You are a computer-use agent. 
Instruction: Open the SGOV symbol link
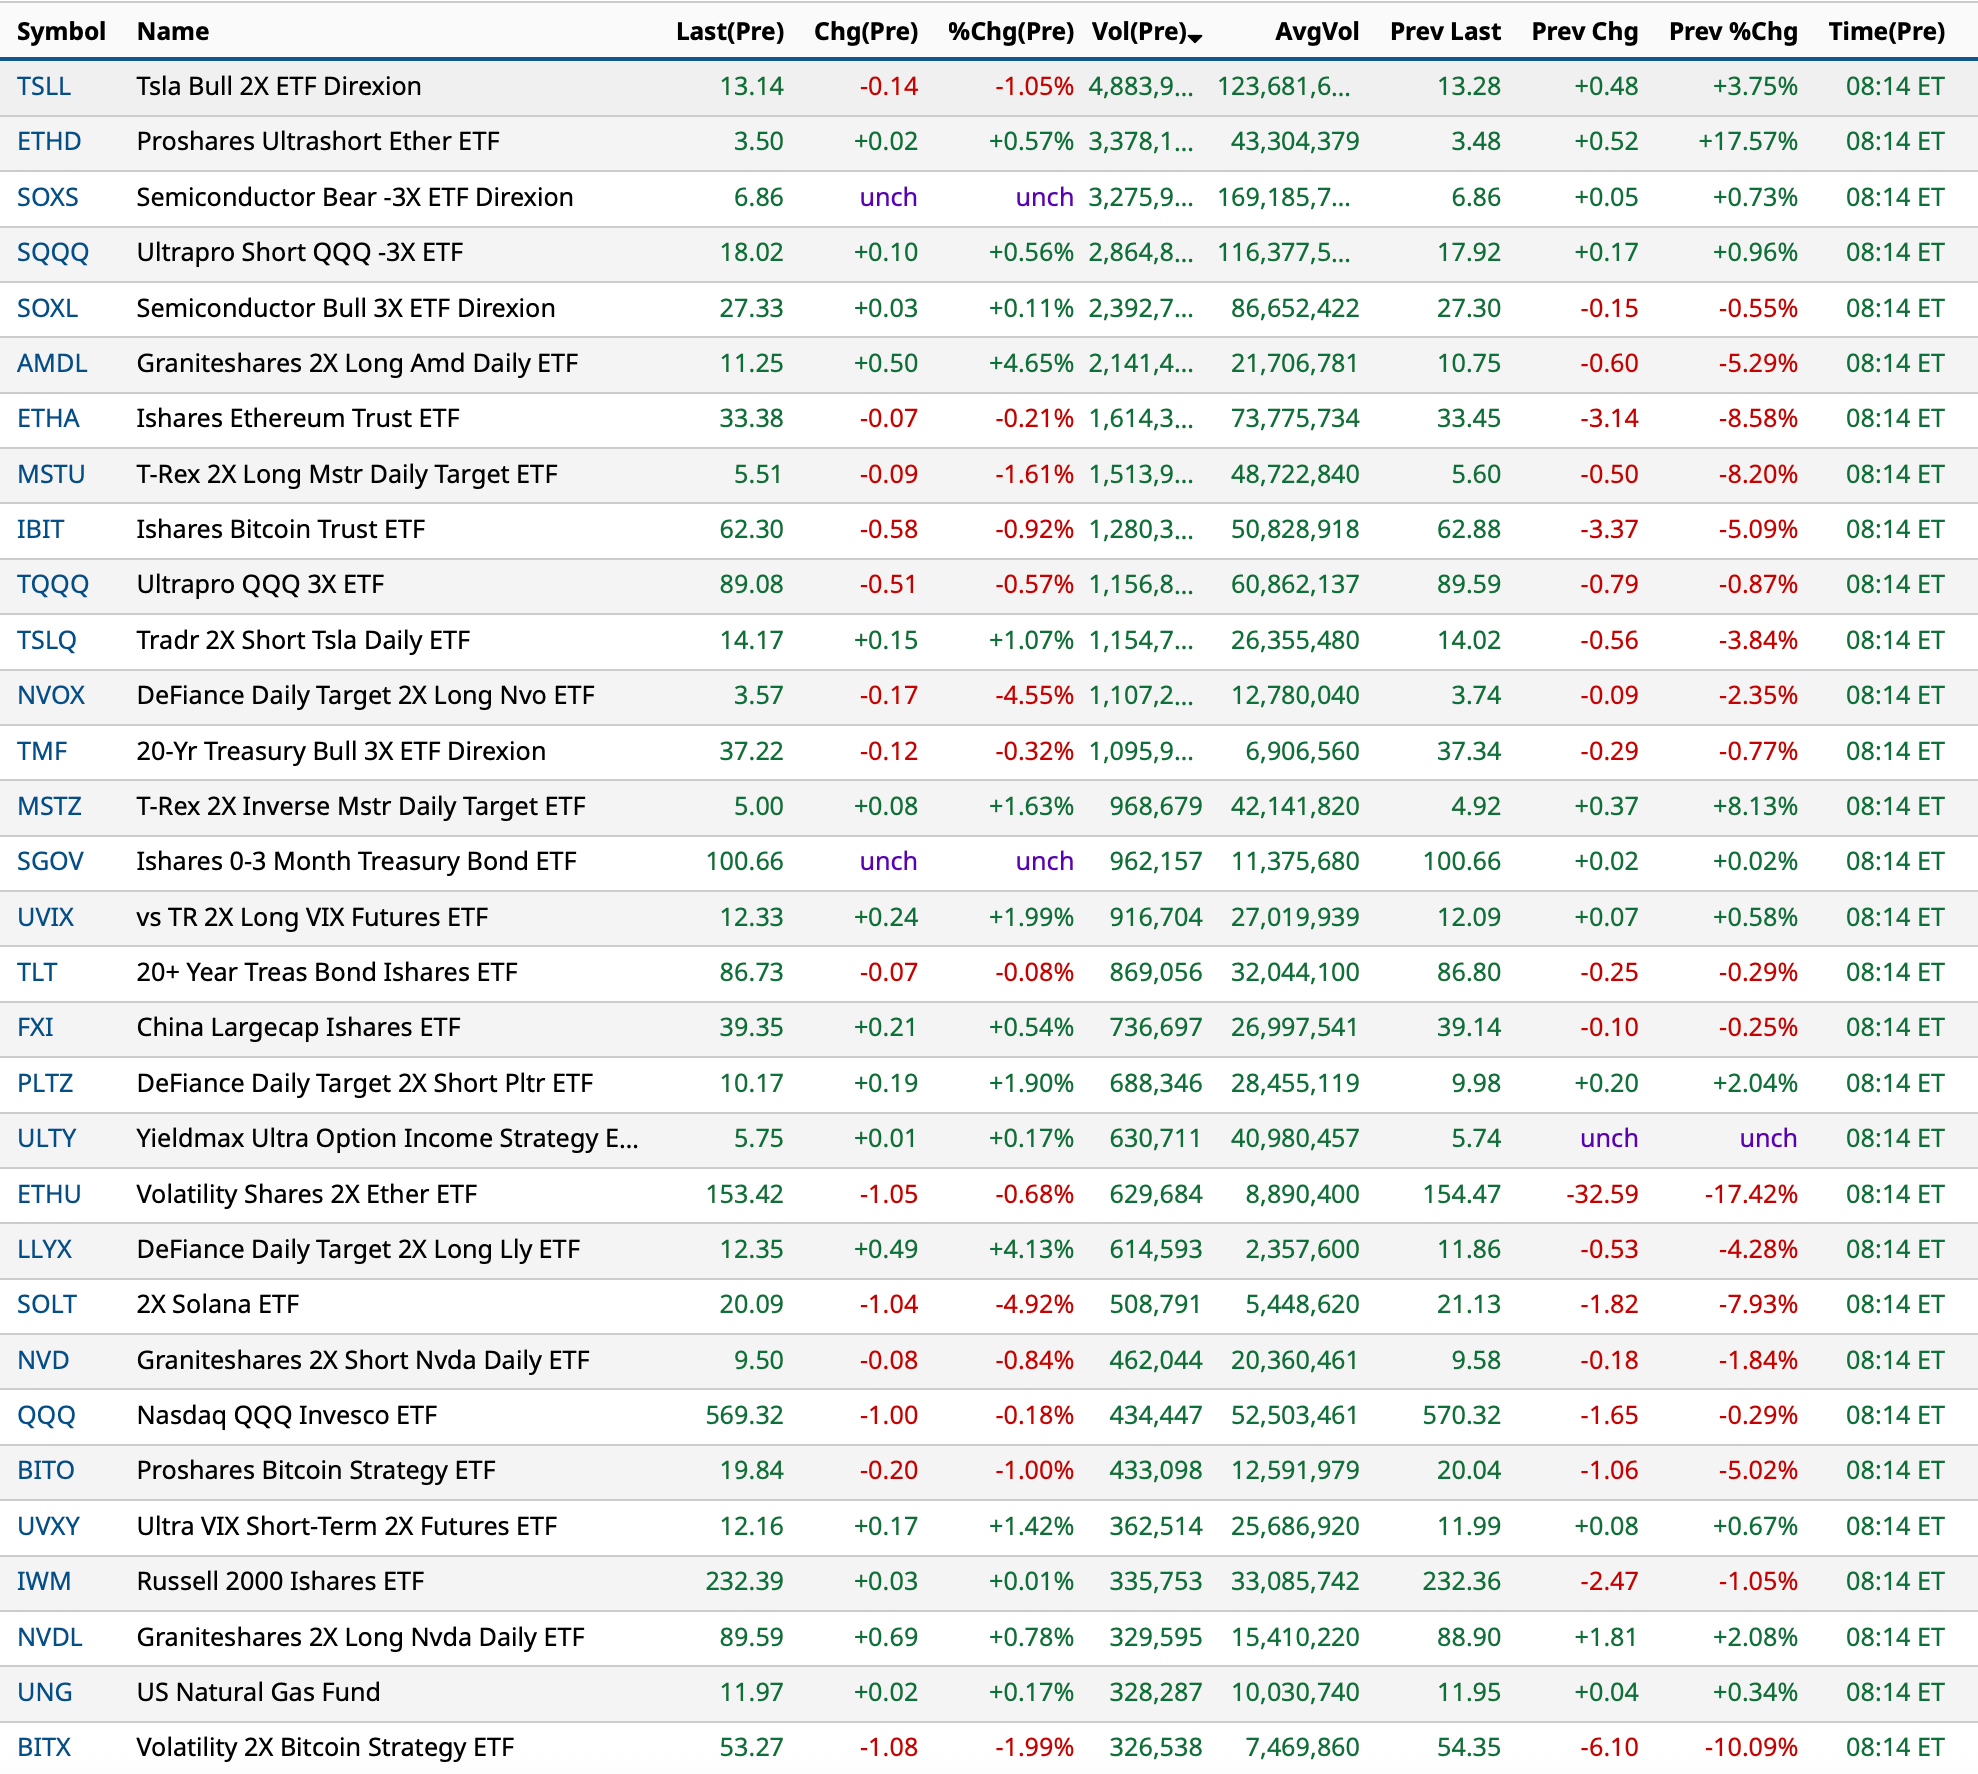(x=50, y=861)
